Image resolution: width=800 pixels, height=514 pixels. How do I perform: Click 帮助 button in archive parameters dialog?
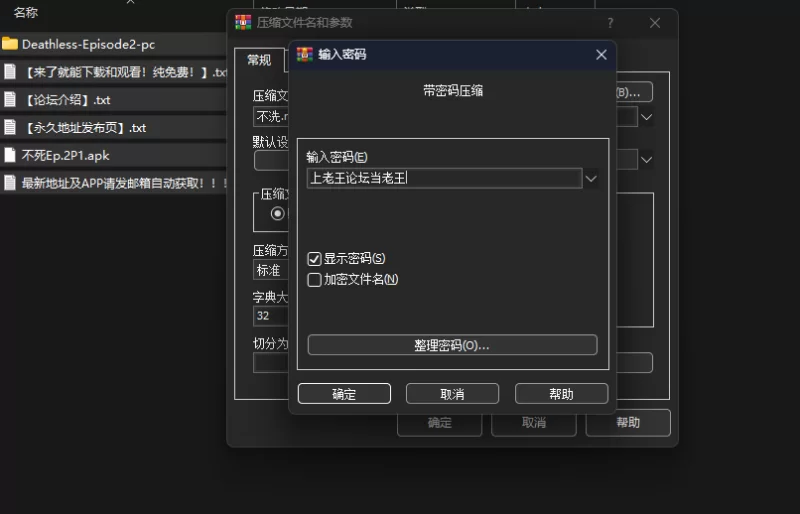point(628,423)
